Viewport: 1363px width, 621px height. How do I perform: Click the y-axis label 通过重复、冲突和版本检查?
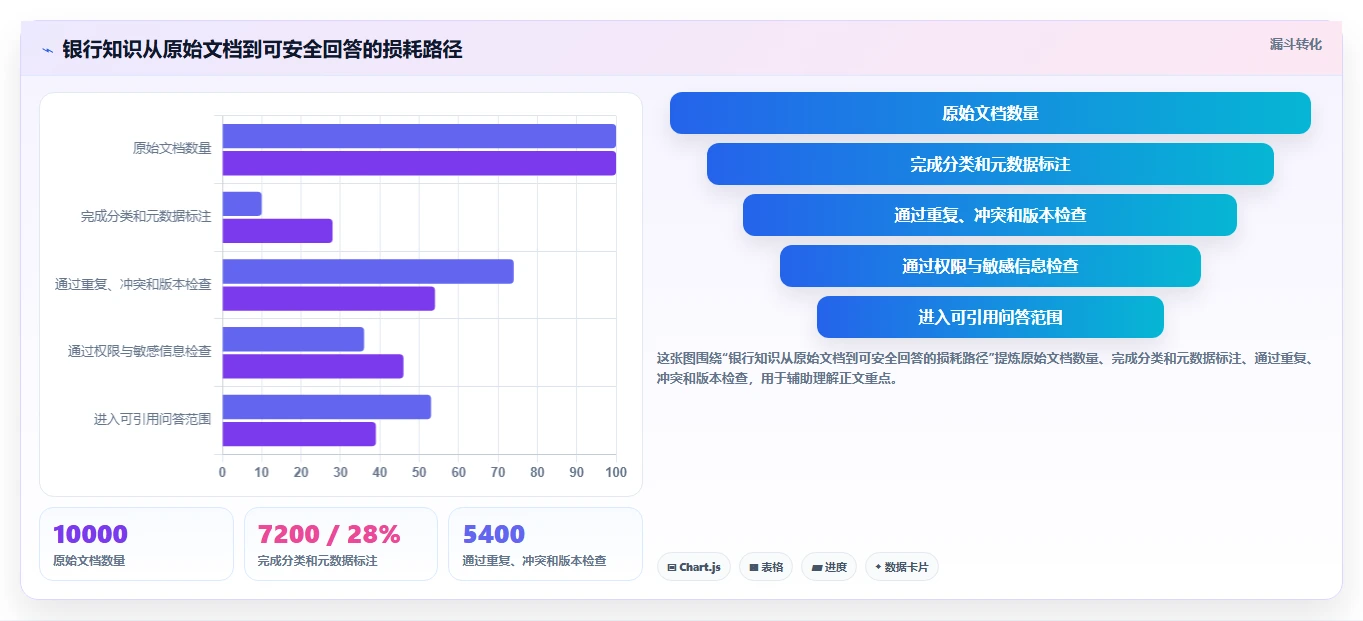click(x=133, y=284)
